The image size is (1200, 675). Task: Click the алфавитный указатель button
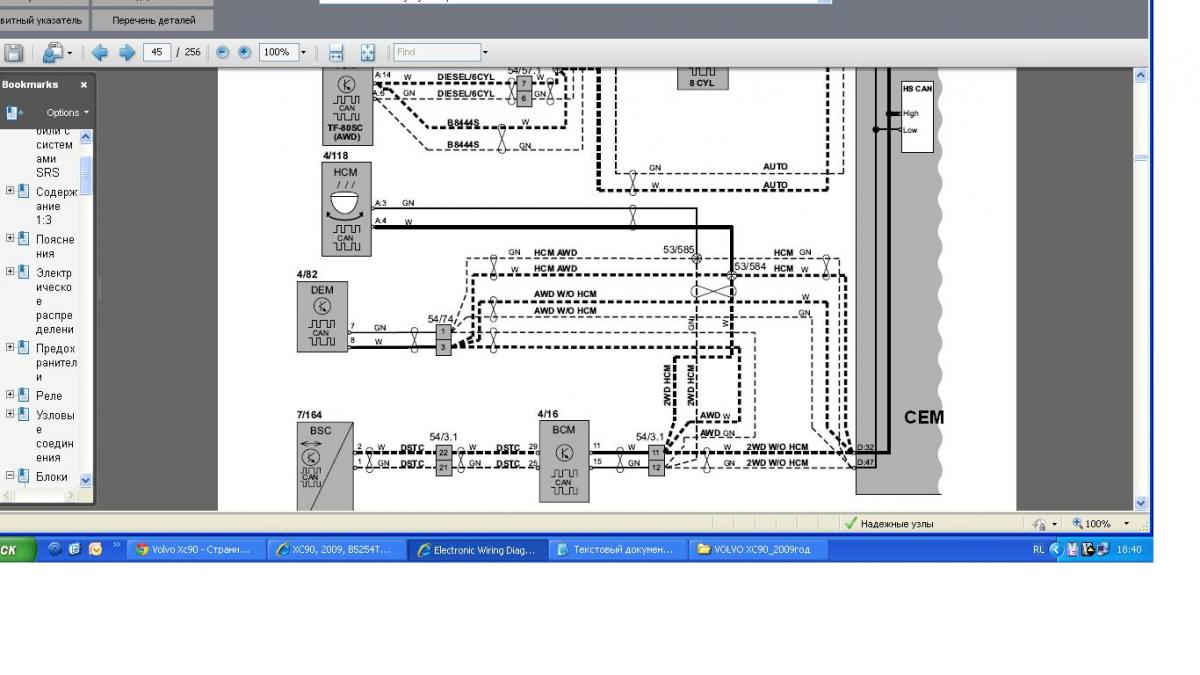point(44,20)
